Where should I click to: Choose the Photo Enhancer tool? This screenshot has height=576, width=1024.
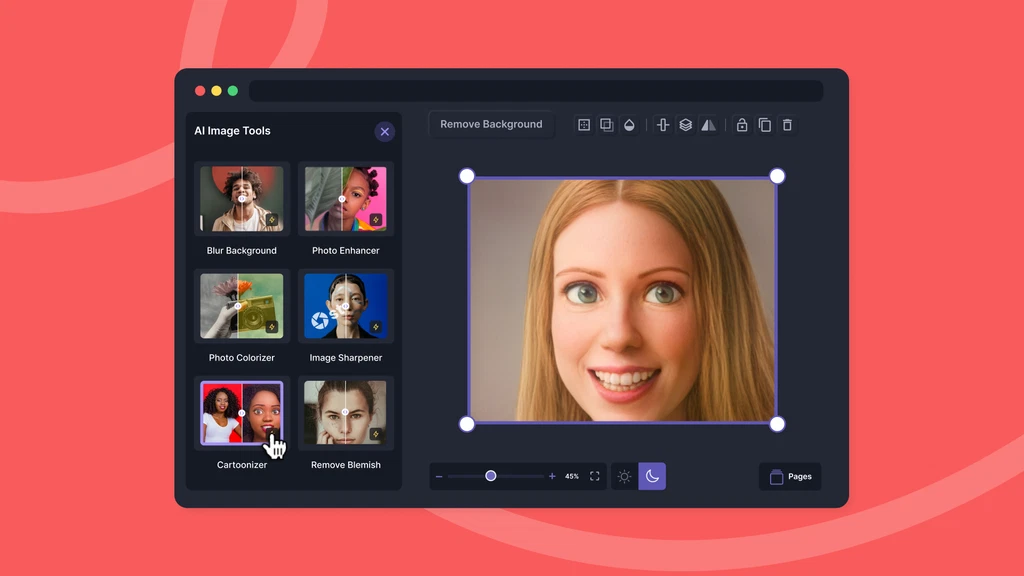[x=345, y=199]
